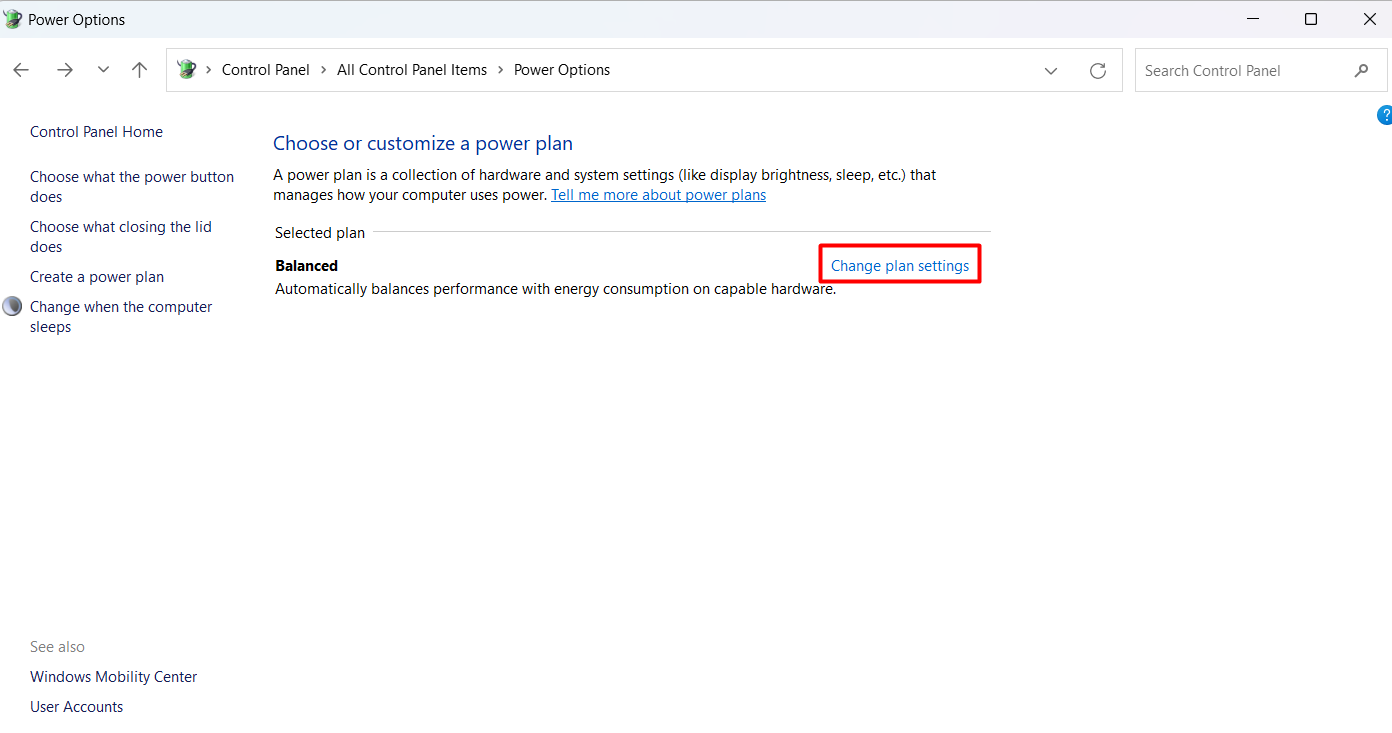Refresh the Power Options page
The image size is (1392, 733).
click(x=1098, y=70)
